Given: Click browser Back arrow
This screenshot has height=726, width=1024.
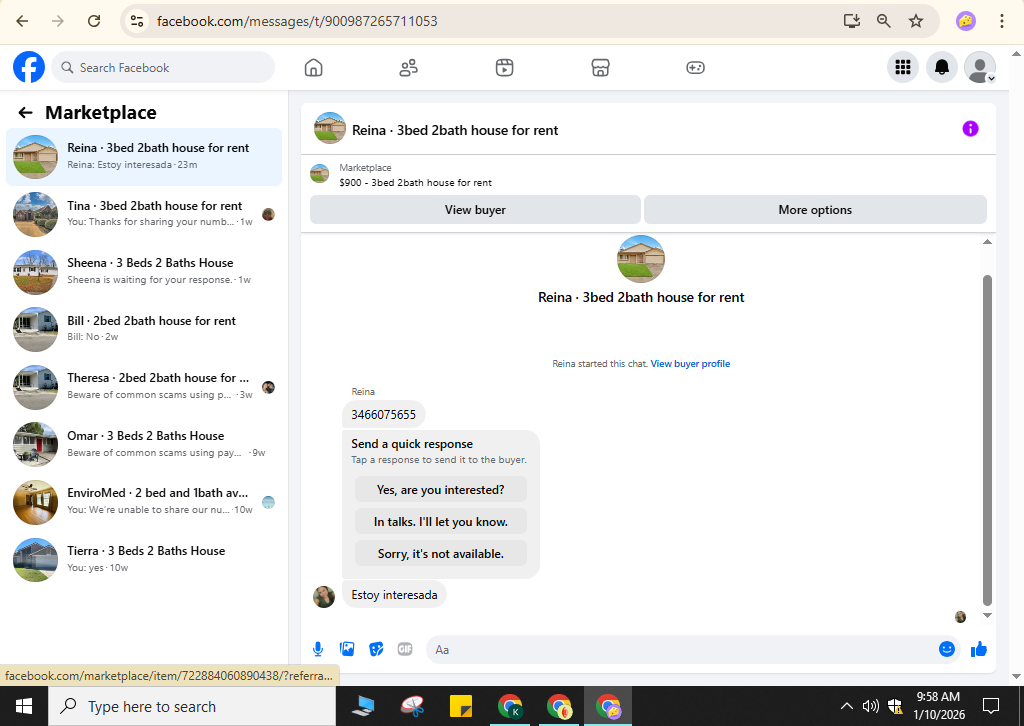Looking at the screenshot, I should coord(22,21).
